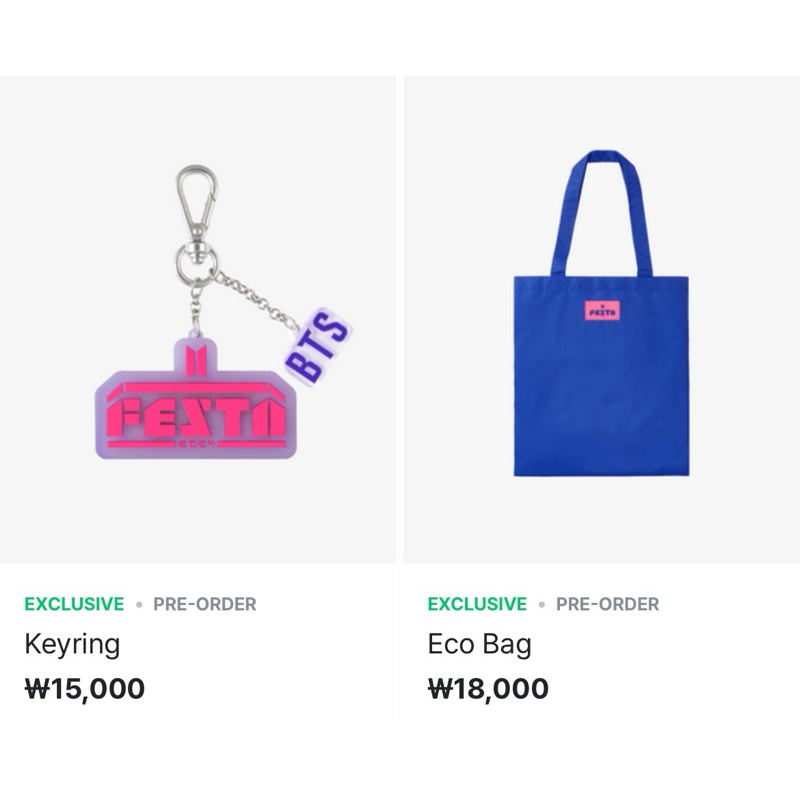Click the BTS logo atop the FESTA charm
This screenshot has height=800, width=800.
coord(196,360)
